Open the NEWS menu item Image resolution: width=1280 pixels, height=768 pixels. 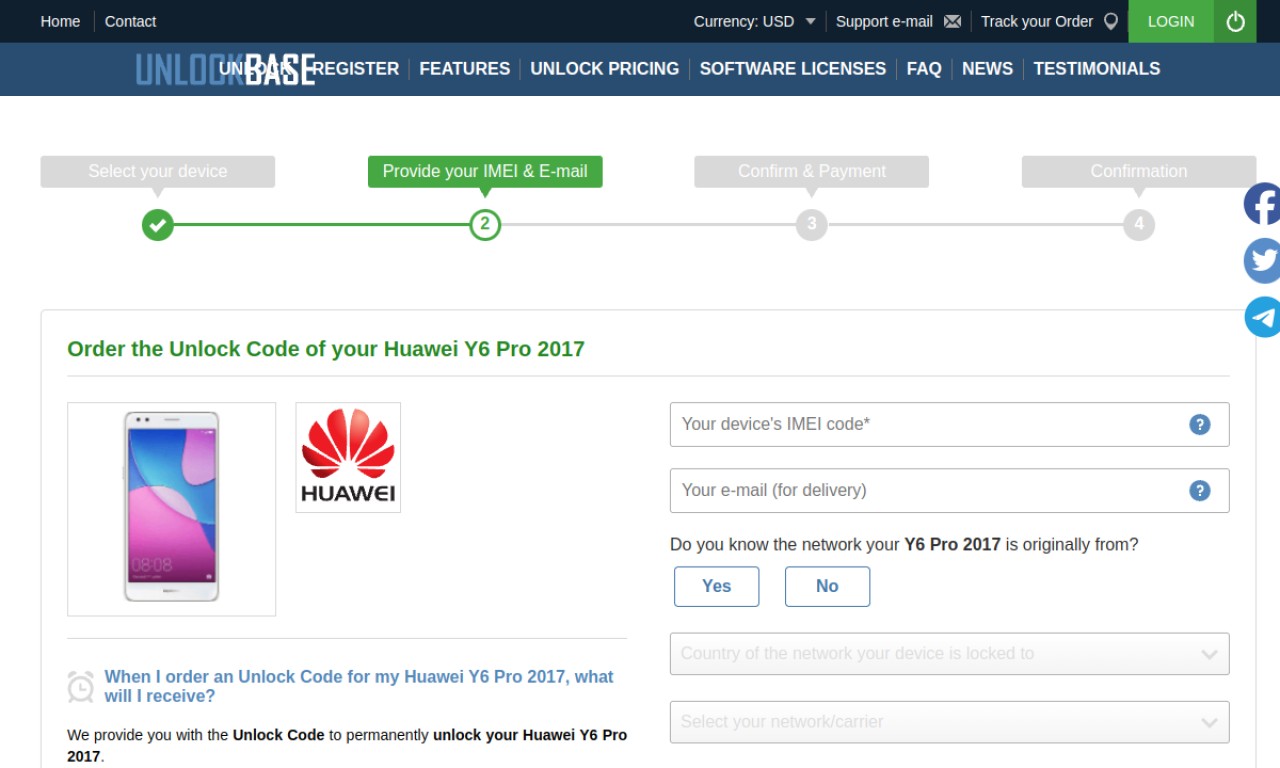click(987, 69)
